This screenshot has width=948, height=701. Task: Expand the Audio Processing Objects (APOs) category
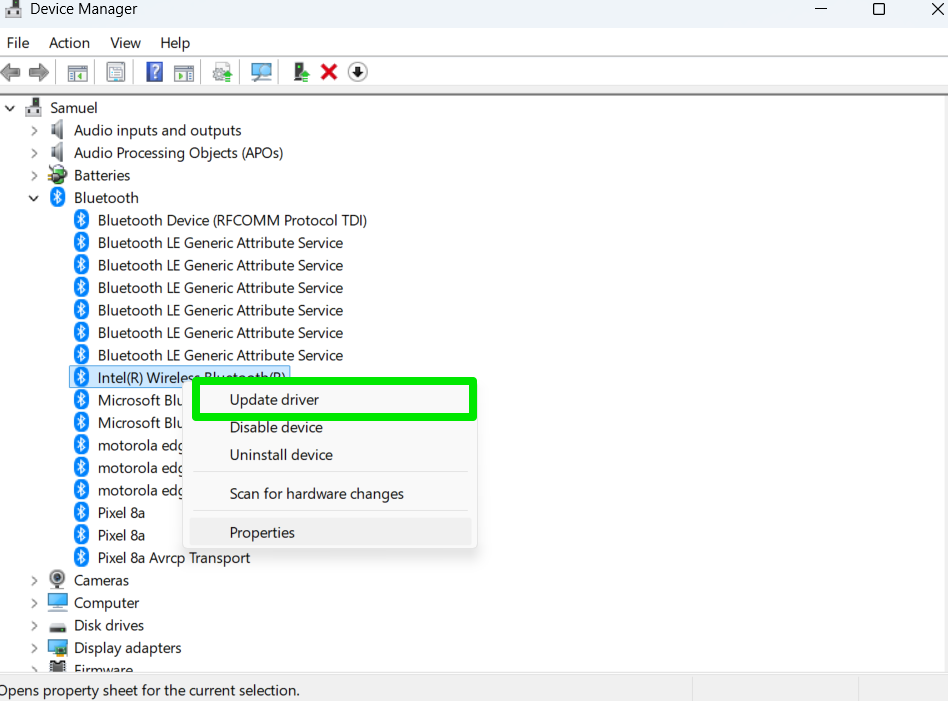(x=34, y=153)
